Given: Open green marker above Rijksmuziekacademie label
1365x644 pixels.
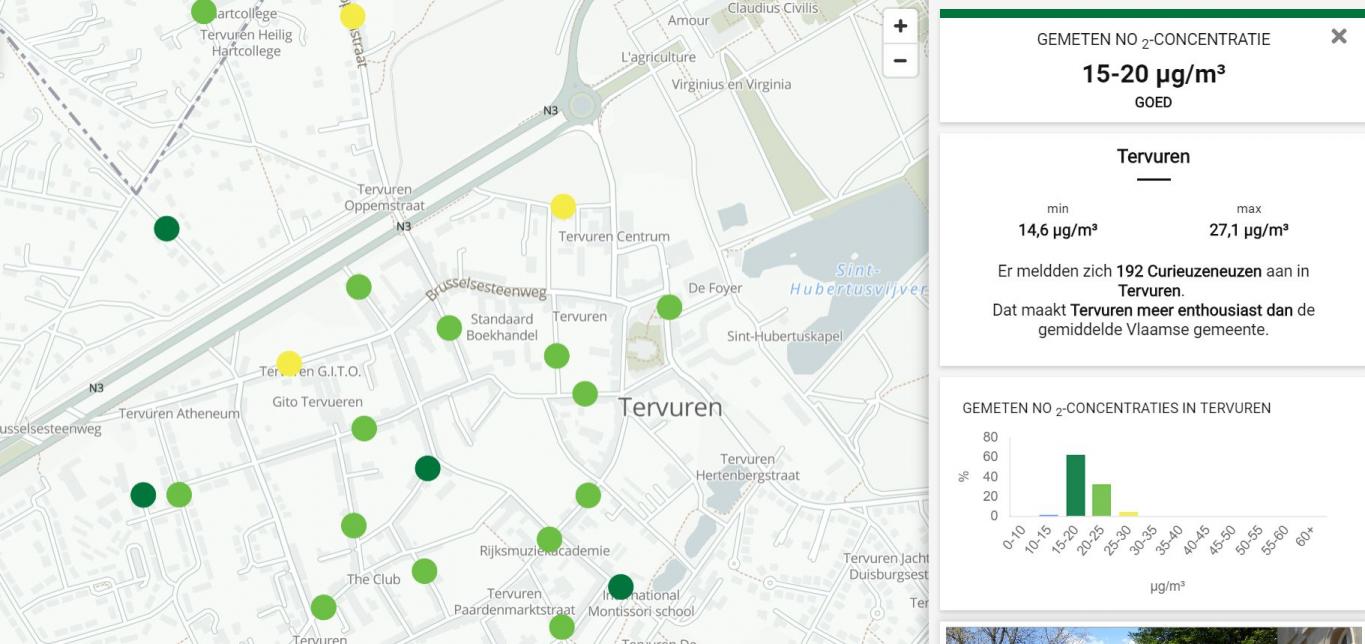Looking at the screenshot, I should [549, 539].
